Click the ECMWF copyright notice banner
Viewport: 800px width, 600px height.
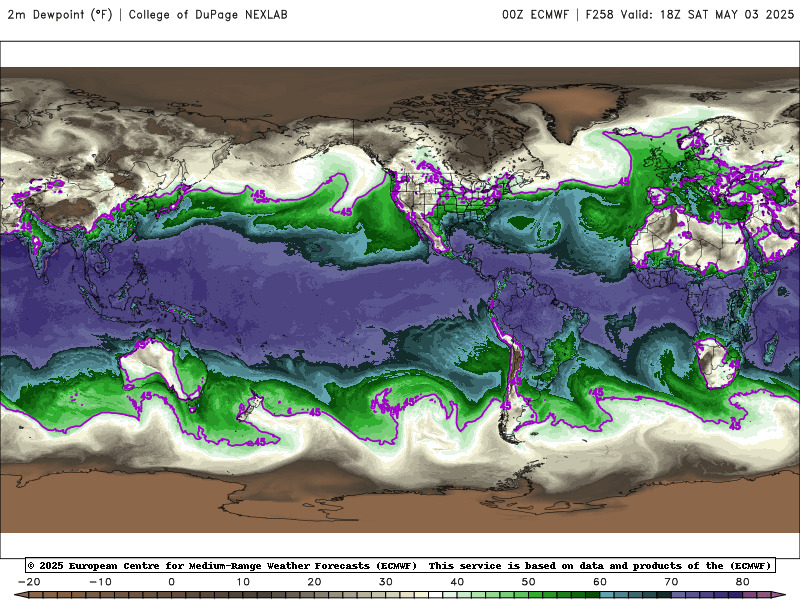(x=400, y=565)
